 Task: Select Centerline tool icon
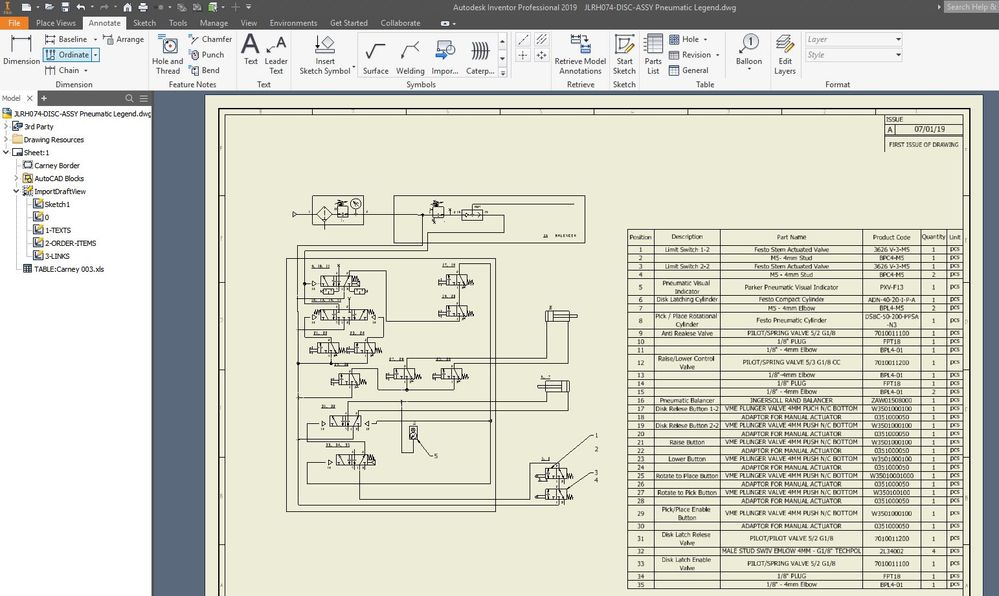click(x=523, y=40)
